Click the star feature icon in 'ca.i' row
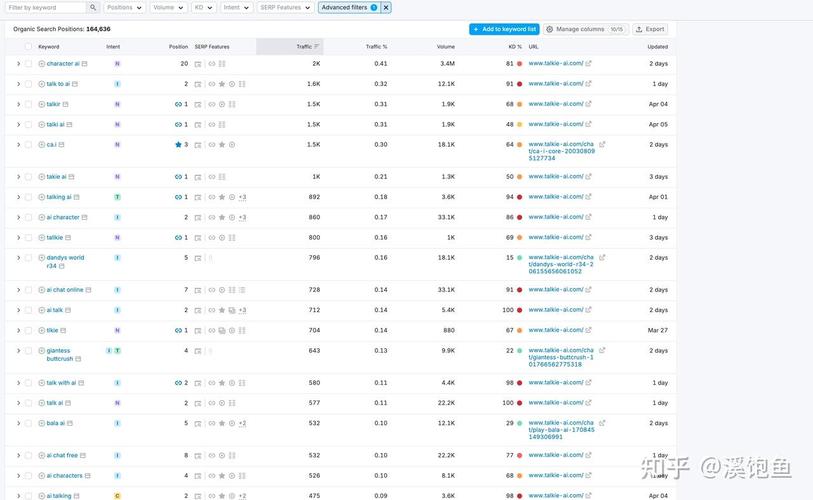 pyautogui.click(x=222, y=145)
